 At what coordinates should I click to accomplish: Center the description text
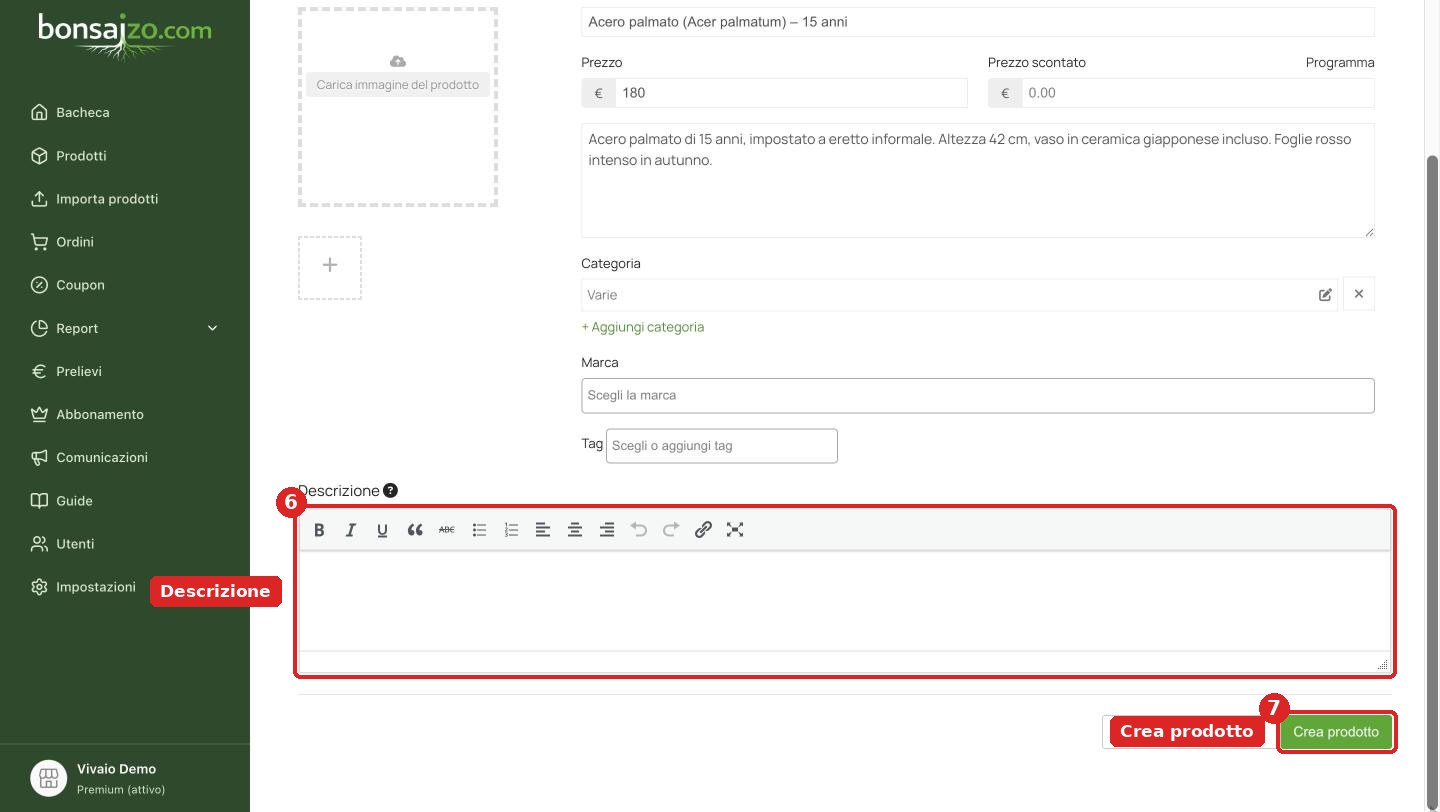tap(575, 530)
